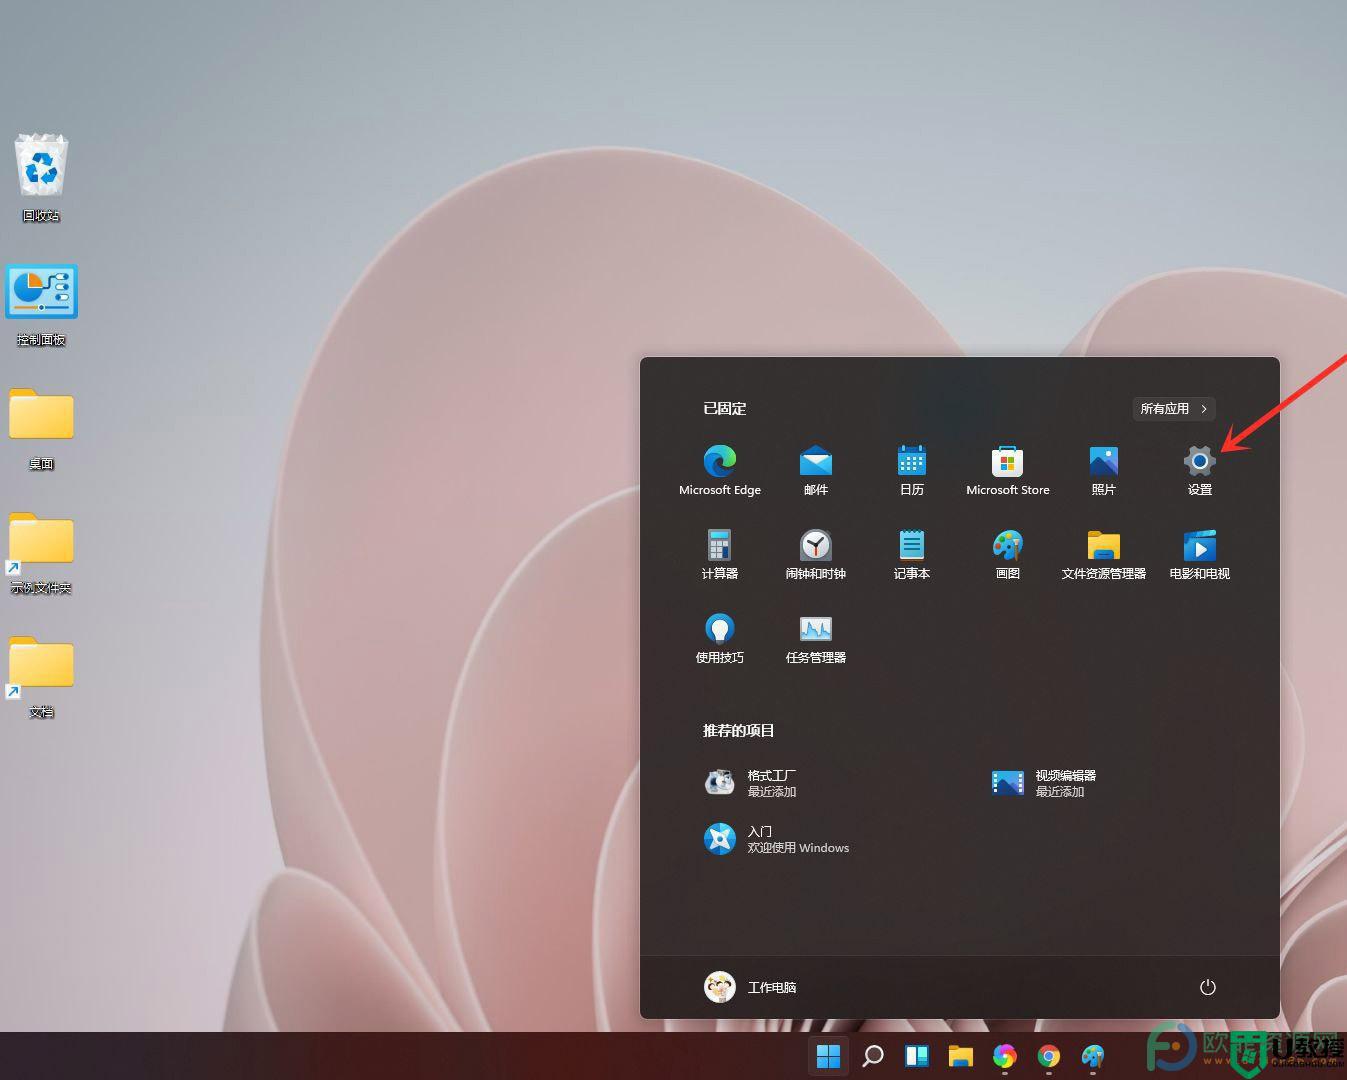Open the 设置 (Settings) gear icon

click(1199, 462)
